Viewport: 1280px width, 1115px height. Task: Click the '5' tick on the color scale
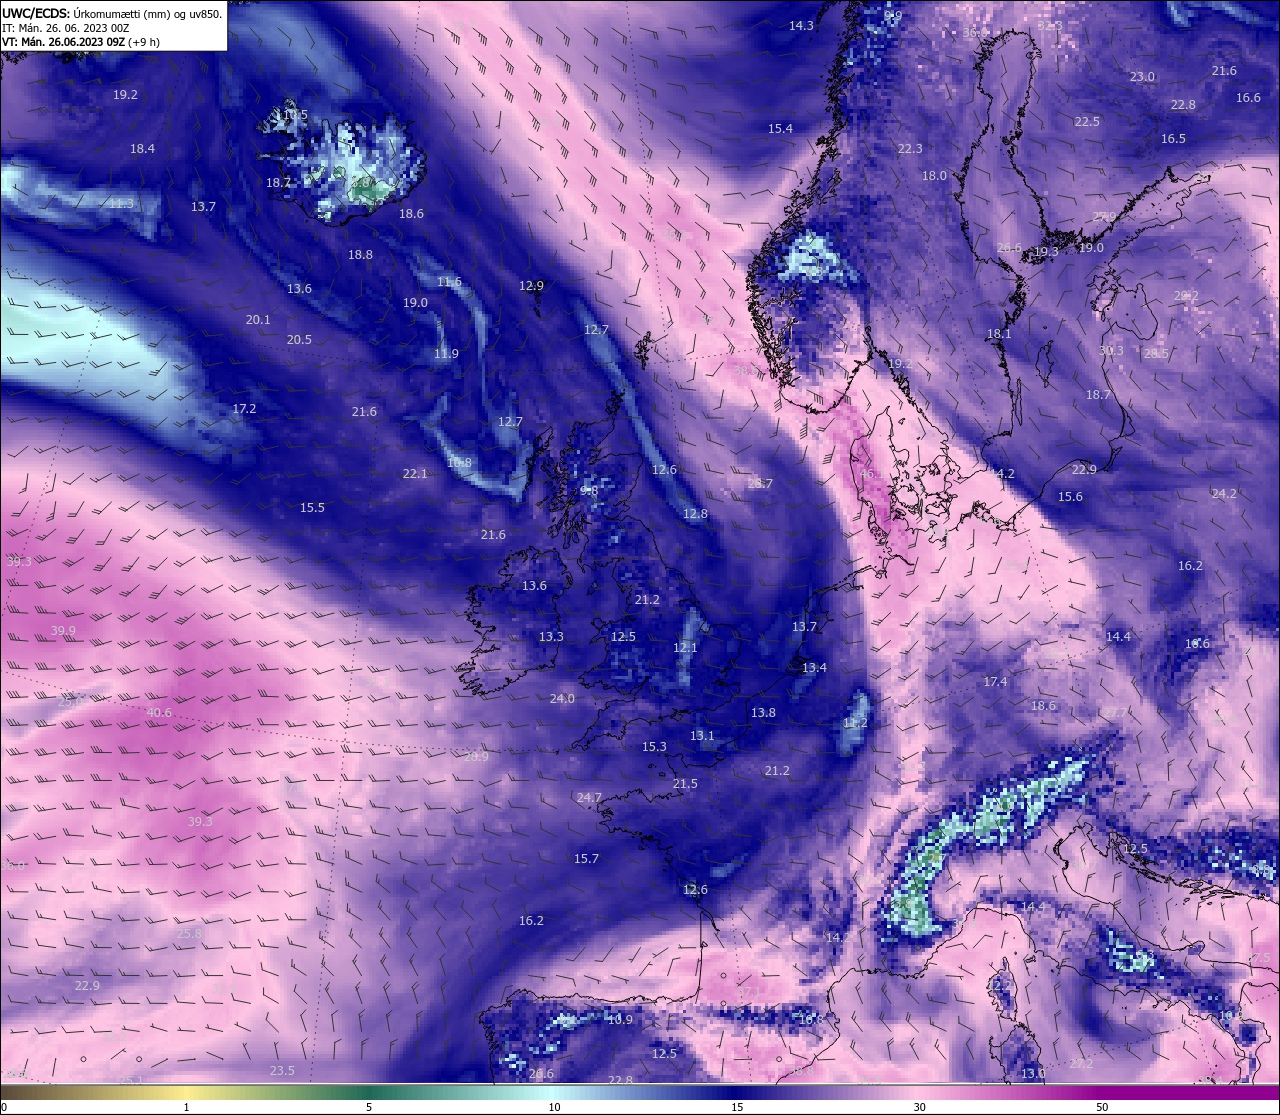(x=369, y=1107)
